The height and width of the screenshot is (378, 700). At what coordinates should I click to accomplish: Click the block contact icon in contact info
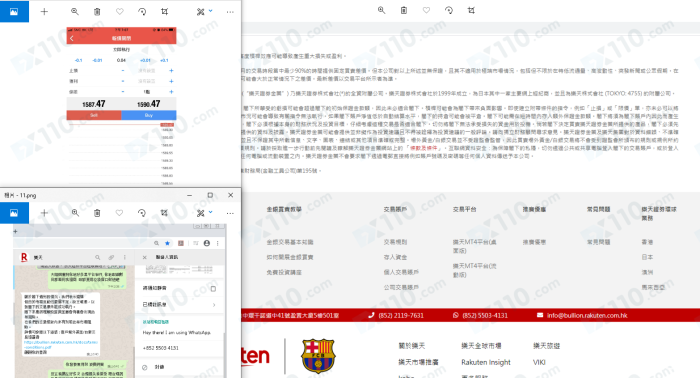tap(145, 367)
